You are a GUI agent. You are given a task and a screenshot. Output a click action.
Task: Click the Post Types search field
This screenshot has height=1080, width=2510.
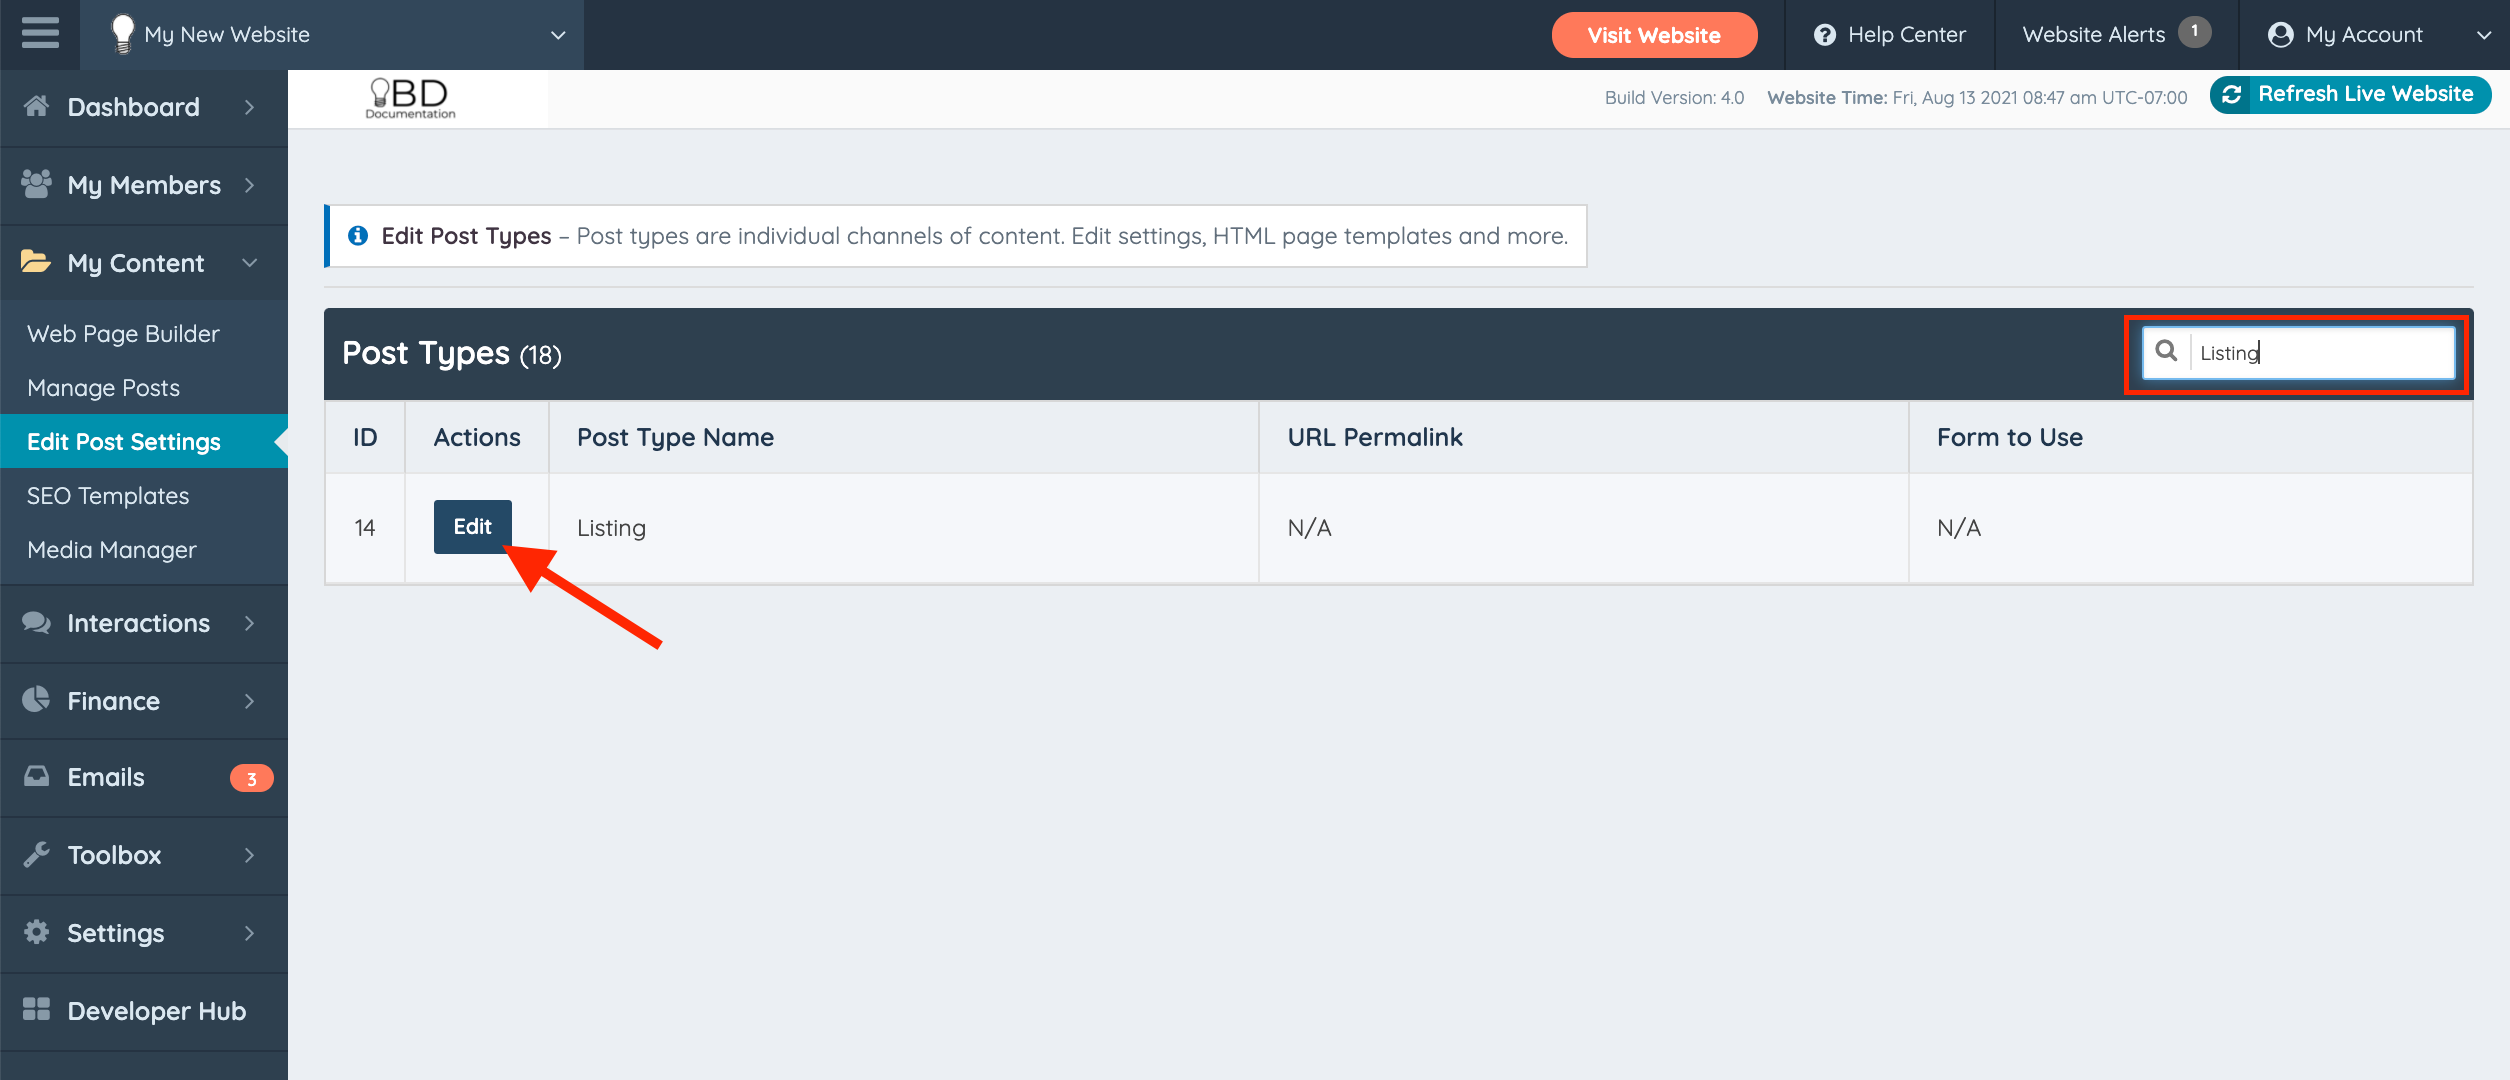point(2320,353)
